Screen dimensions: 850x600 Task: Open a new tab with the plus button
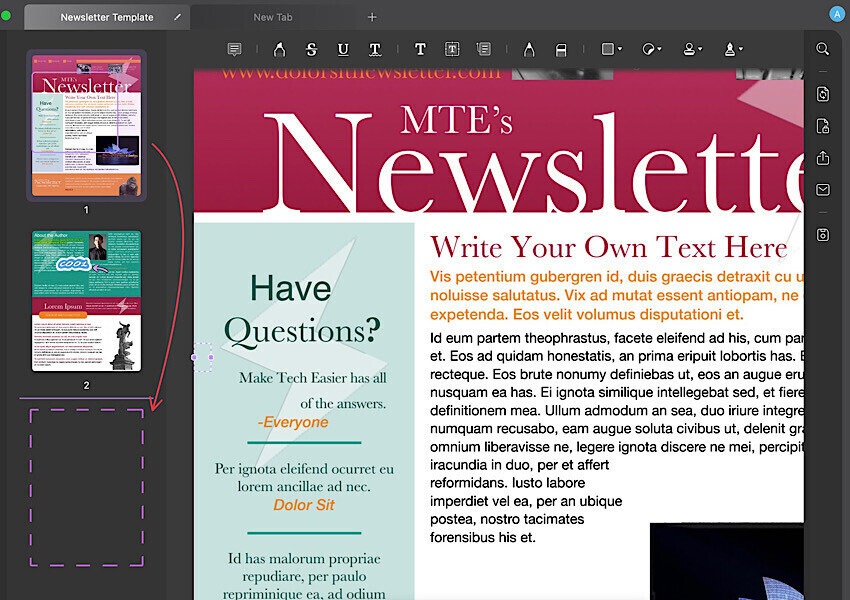(372, 16)
